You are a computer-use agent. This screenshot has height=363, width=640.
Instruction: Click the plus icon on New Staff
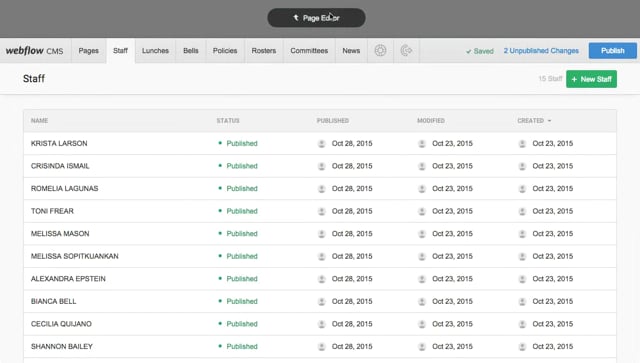click(574, 79)
